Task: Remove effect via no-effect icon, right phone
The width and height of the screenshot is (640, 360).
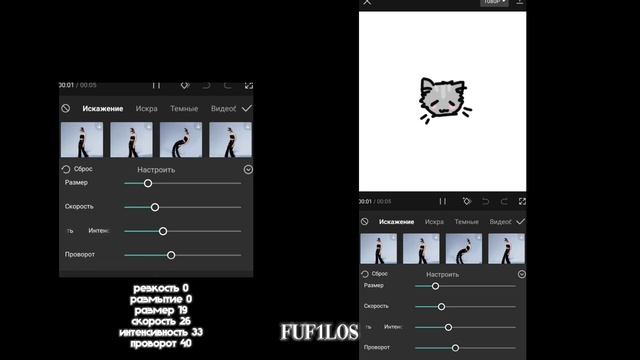Action: coord(364,222)
